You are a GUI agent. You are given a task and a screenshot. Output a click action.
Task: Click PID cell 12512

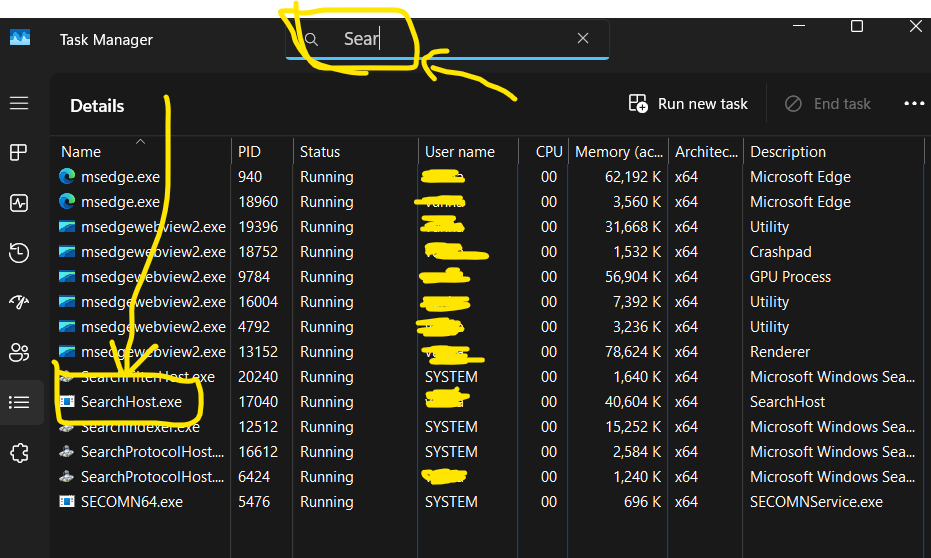258,427
